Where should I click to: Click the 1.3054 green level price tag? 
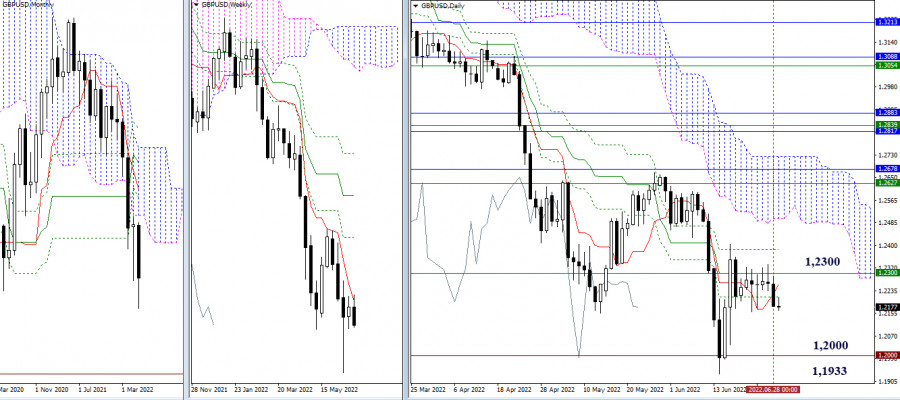[888, 65]
